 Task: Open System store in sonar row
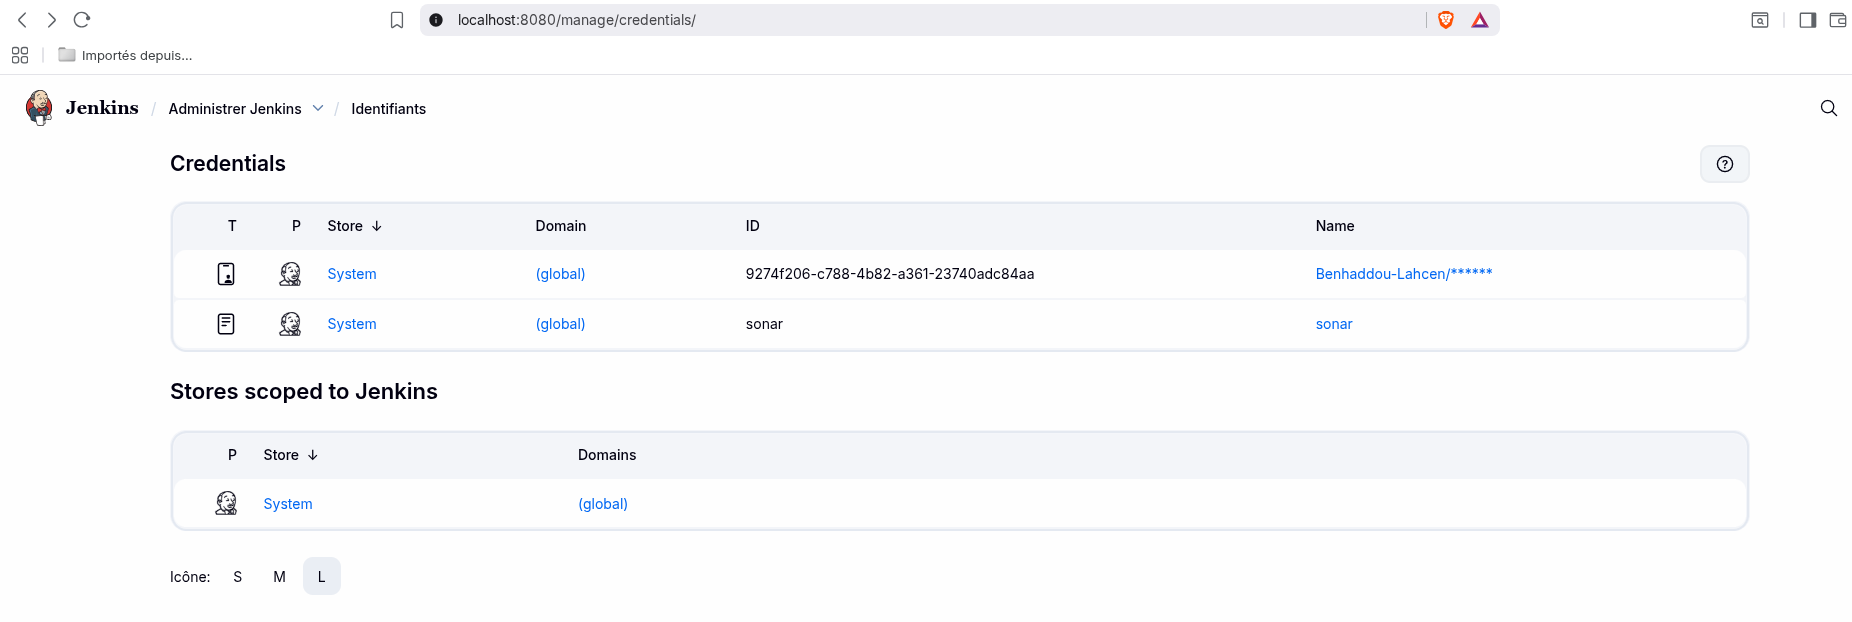[352, 324]
